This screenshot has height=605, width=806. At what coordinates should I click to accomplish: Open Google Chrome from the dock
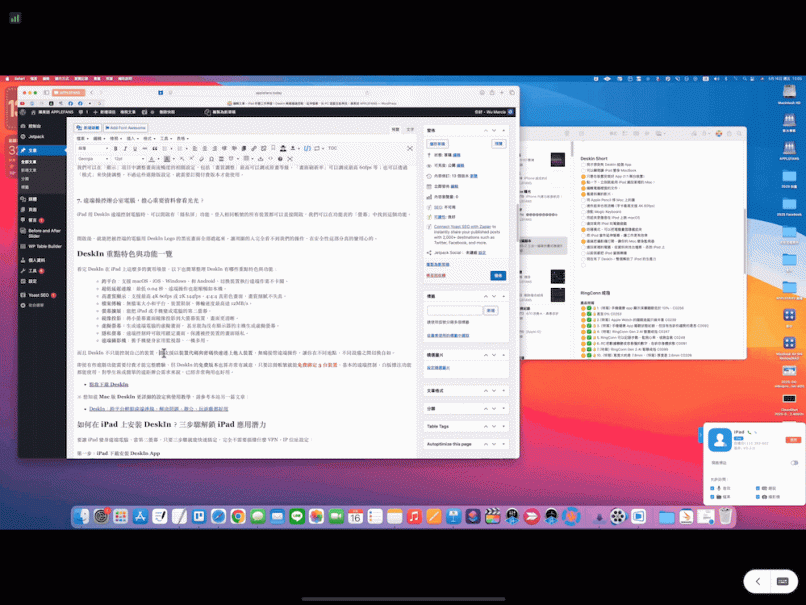238,516
